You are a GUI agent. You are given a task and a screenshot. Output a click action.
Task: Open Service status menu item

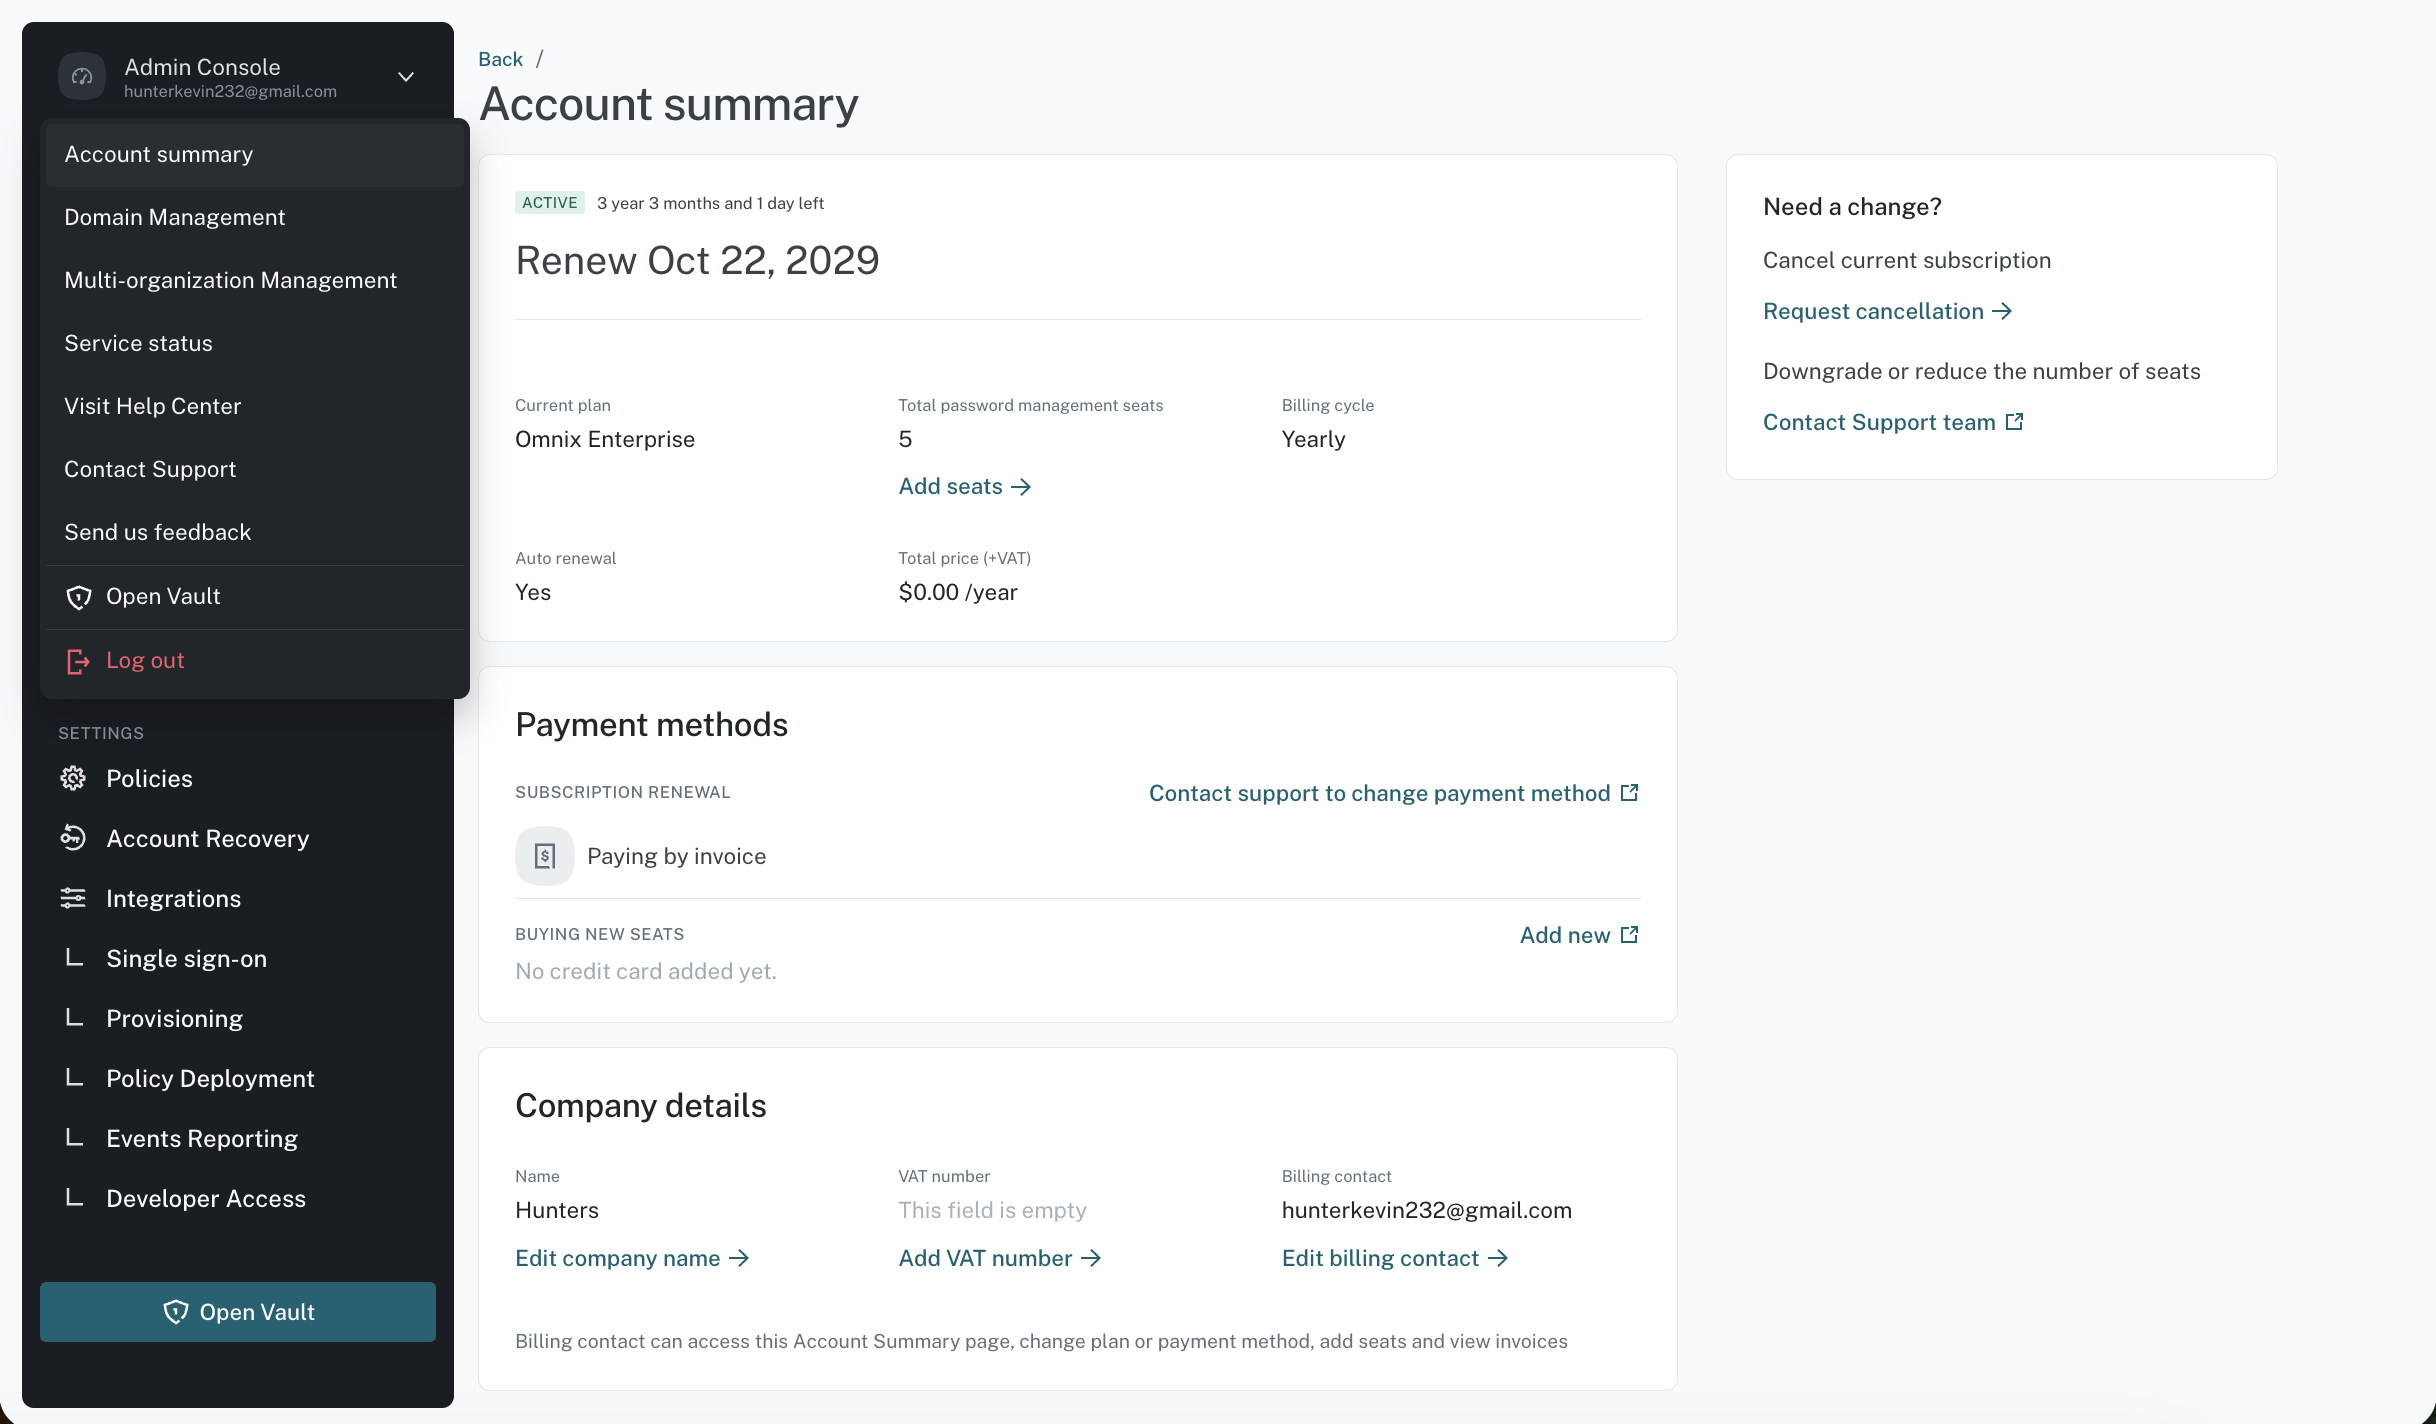click(x=255, y=343)
